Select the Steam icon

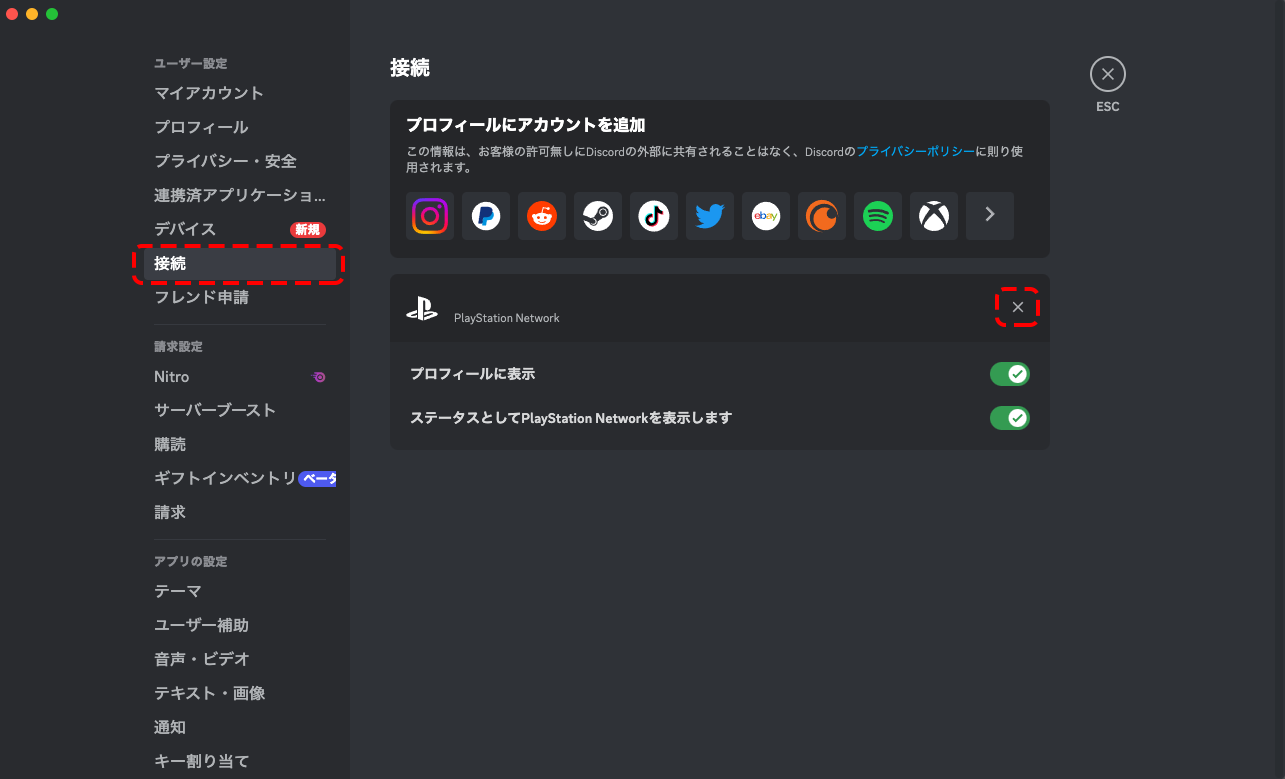598,216
